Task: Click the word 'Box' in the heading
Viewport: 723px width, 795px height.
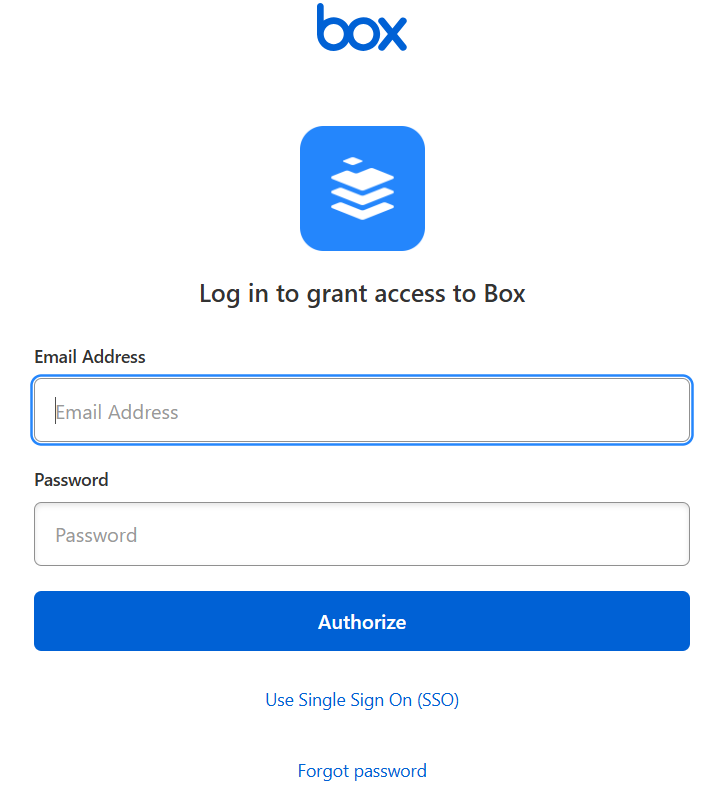Action: (x=505, y=294)
